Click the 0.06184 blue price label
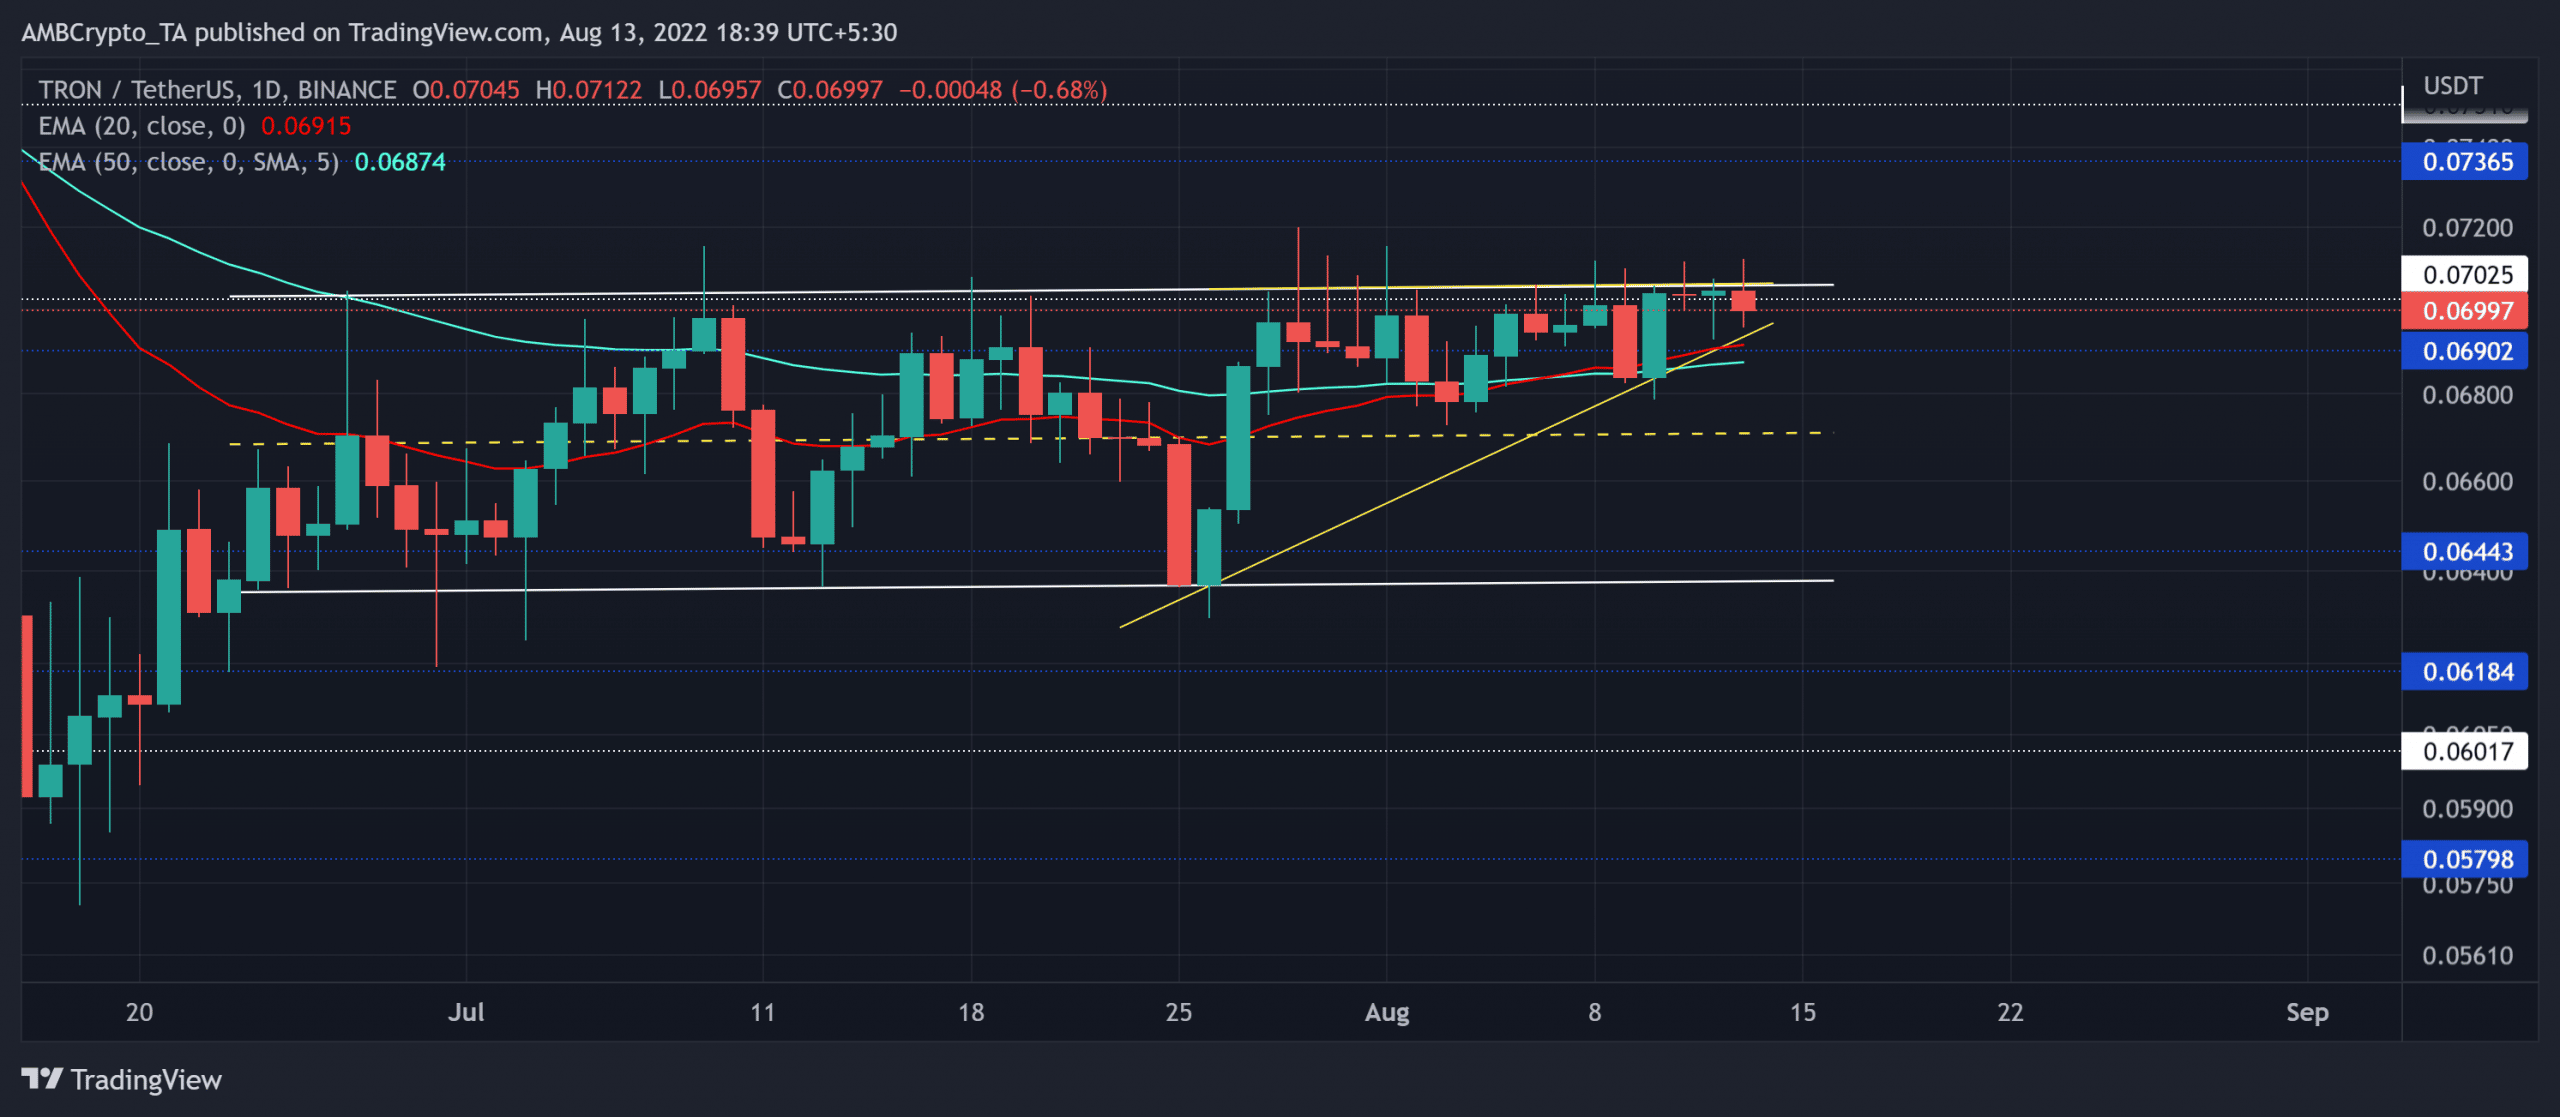2560x1117 pixels. coord(2465,672)
